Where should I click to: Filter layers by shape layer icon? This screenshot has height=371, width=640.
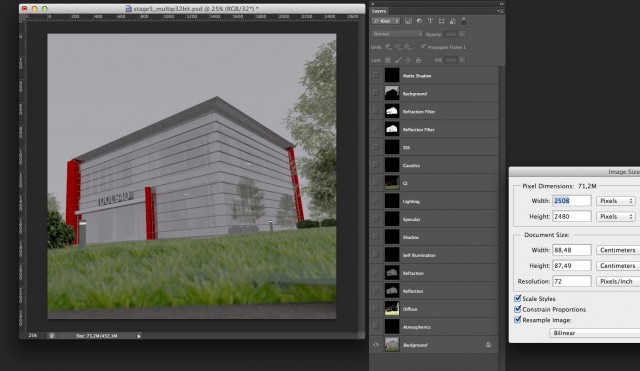click(x=441, y=21)
